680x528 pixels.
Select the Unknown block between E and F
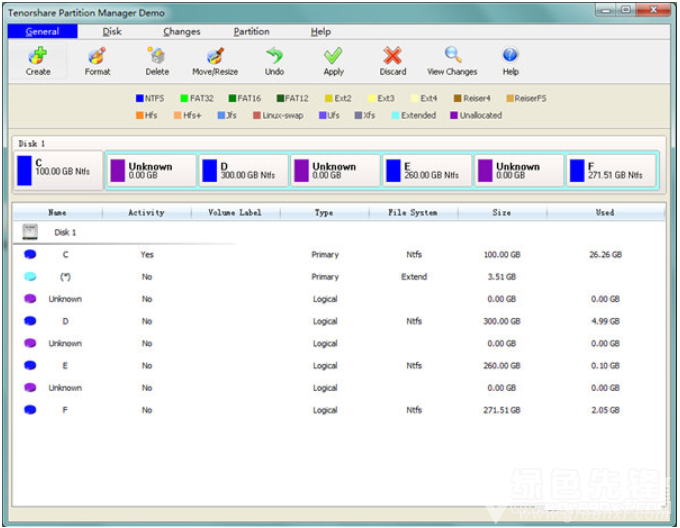tap(519, 171)
